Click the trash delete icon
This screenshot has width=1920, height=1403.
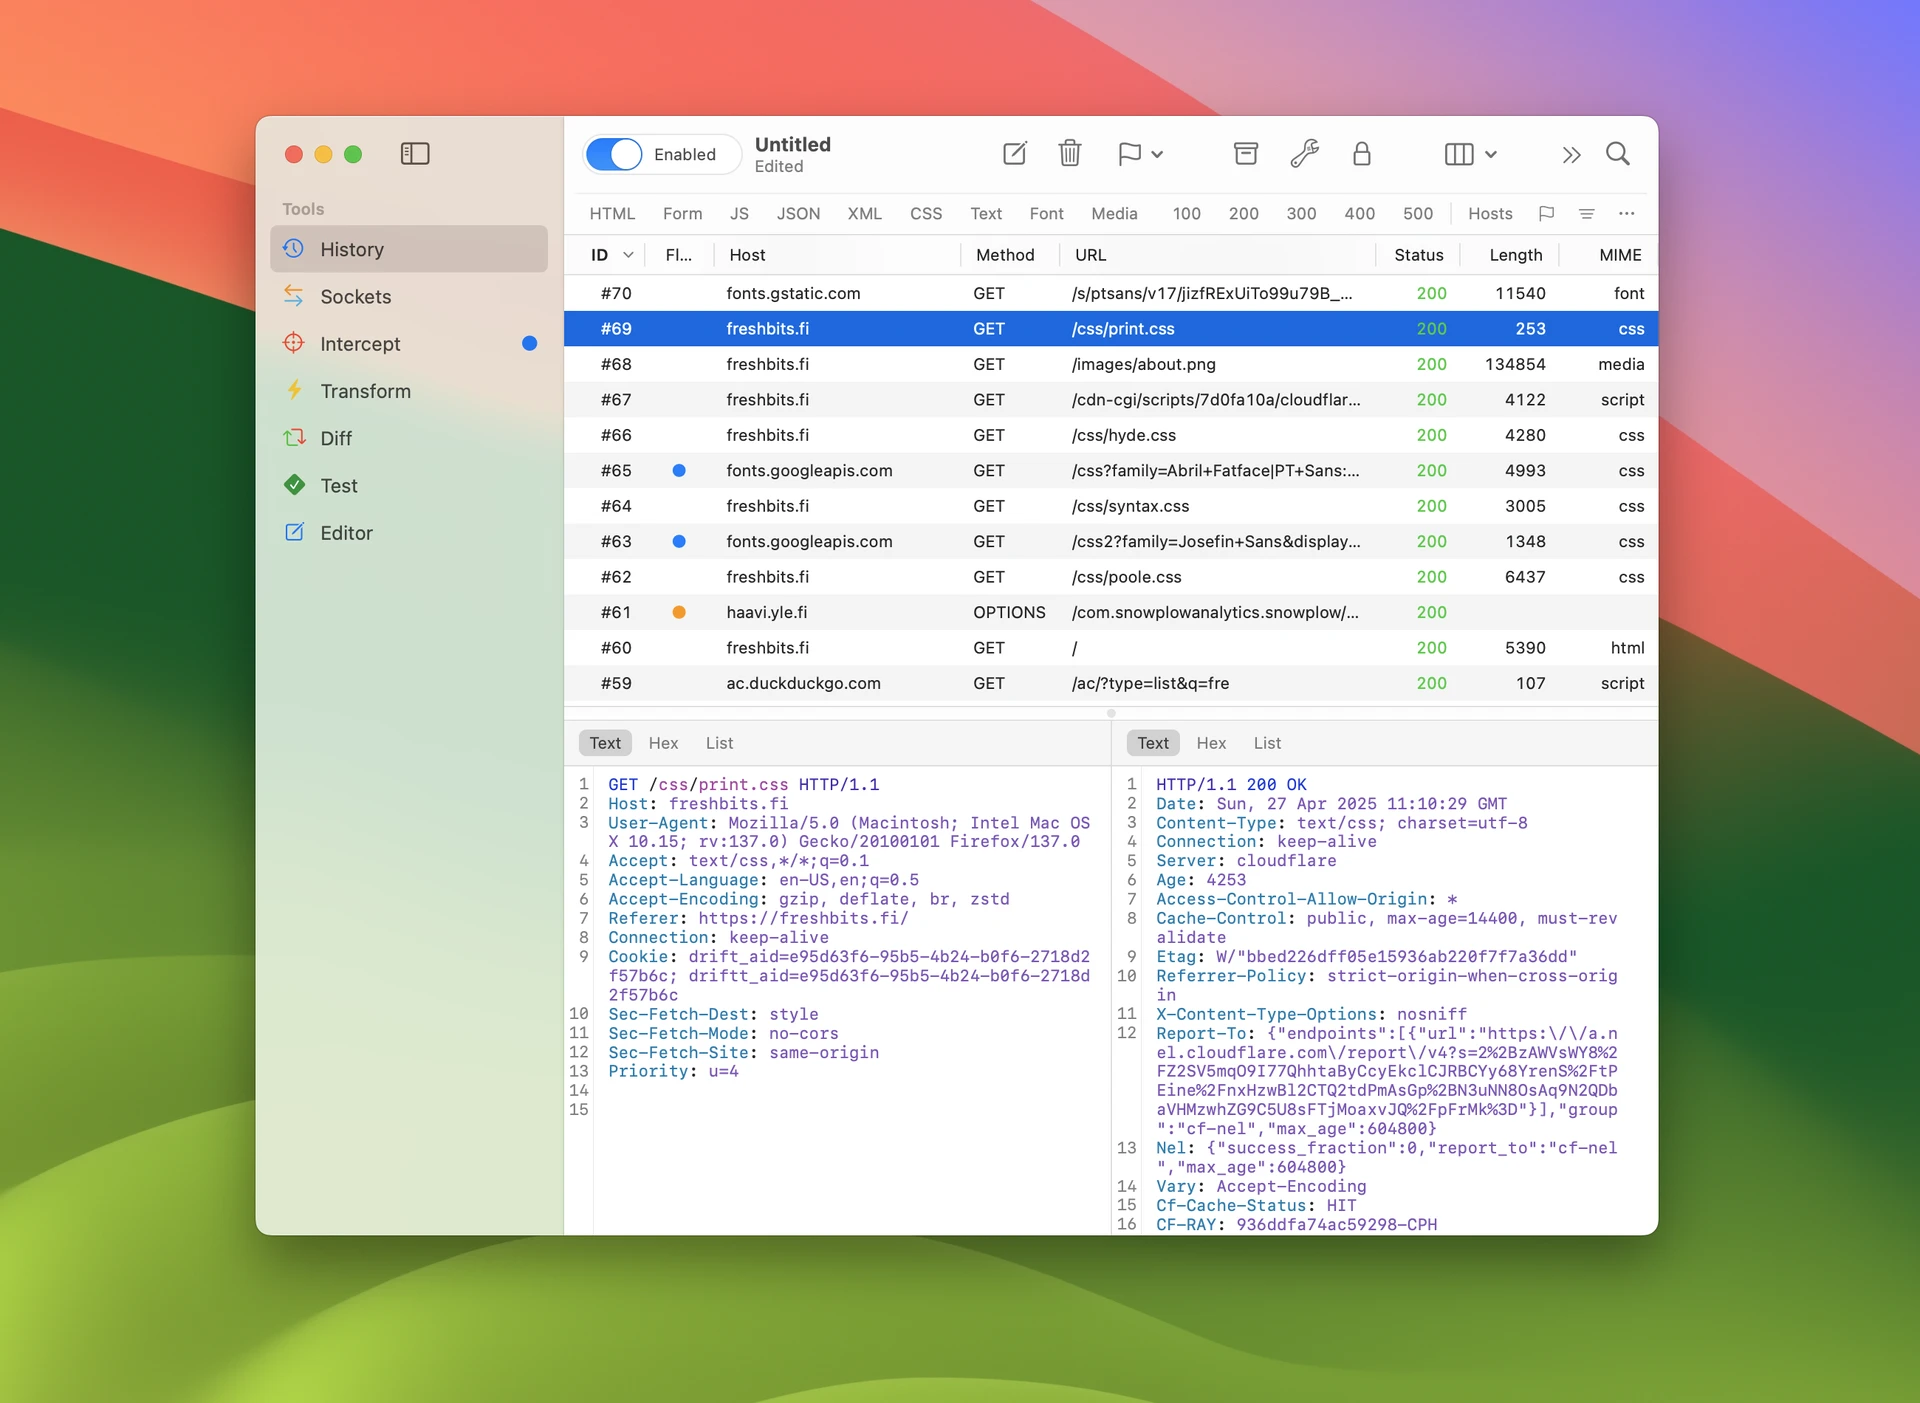1070,154
